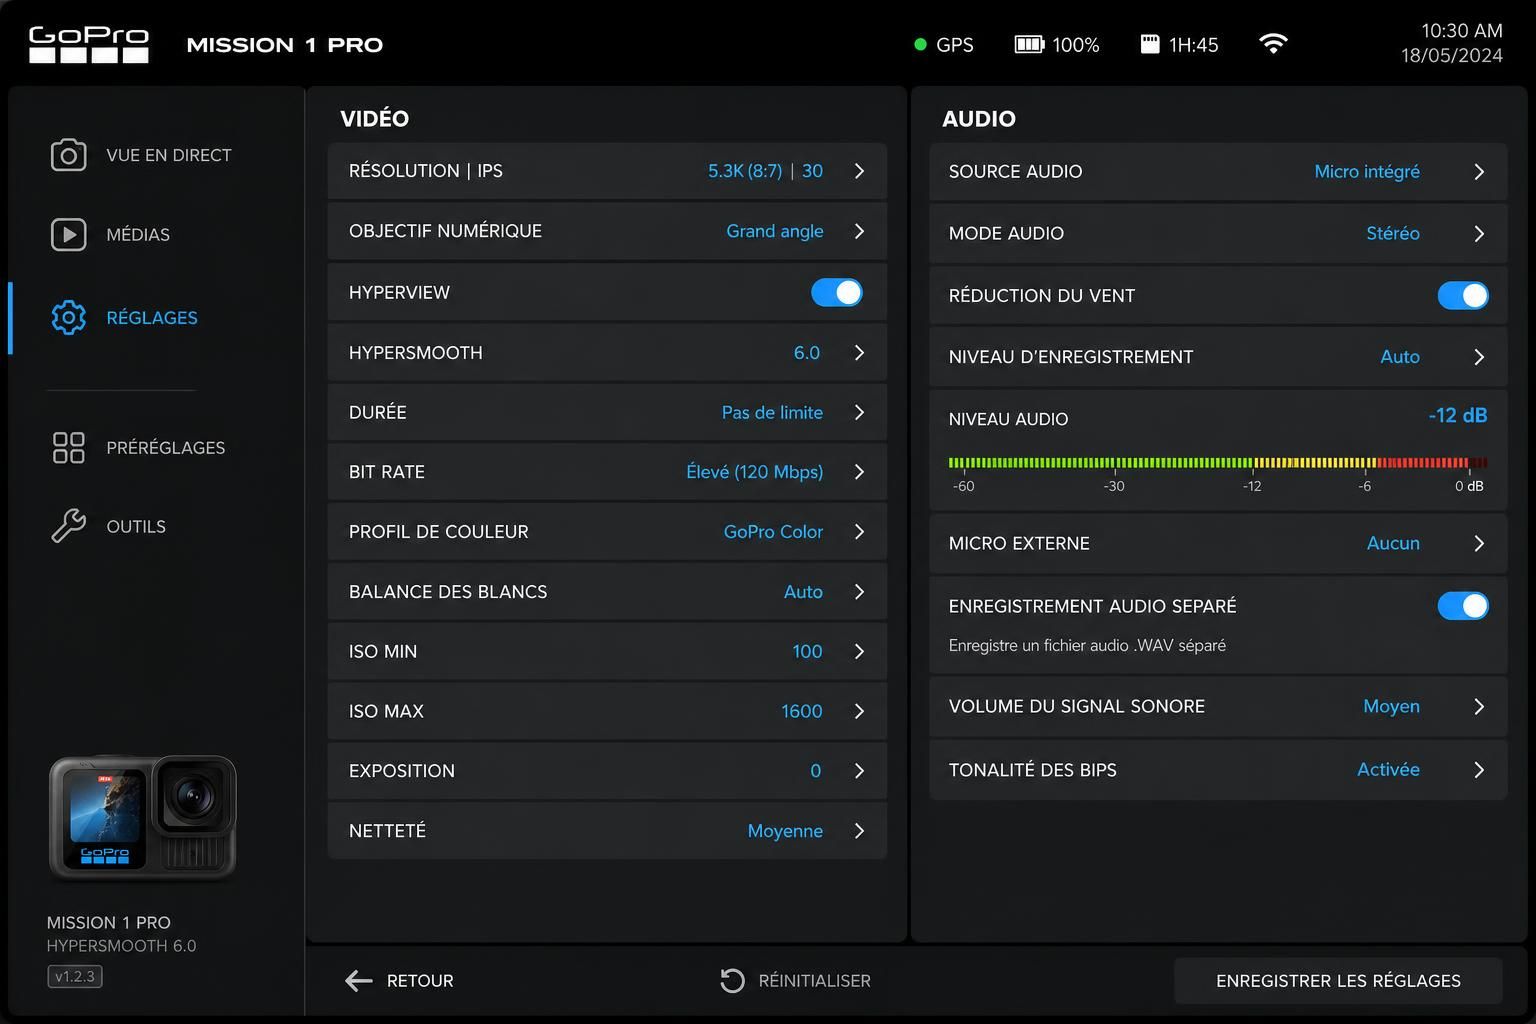Click the SD card storage icon
Viewport: 1536px width, 1024px height.
pyautogui.click(x=1150, y=44)
